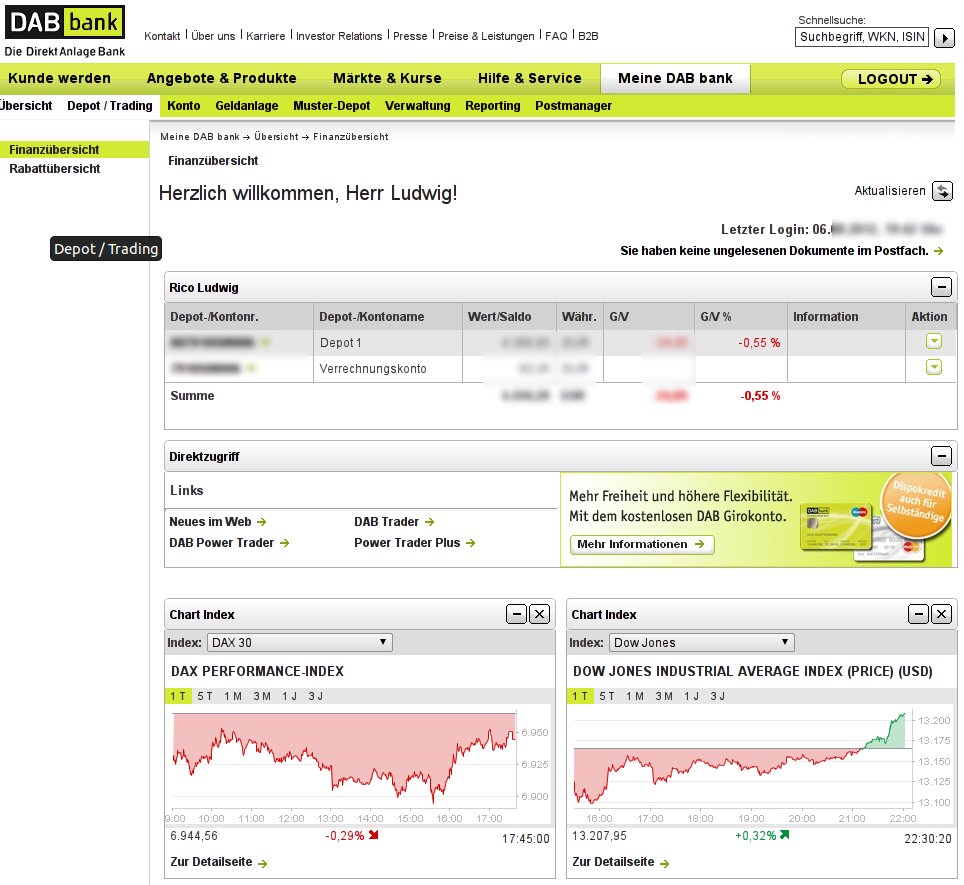Click the Girokonto card image in banner
The width and height of the screenshot is (964, 885).
click(837, 526)
